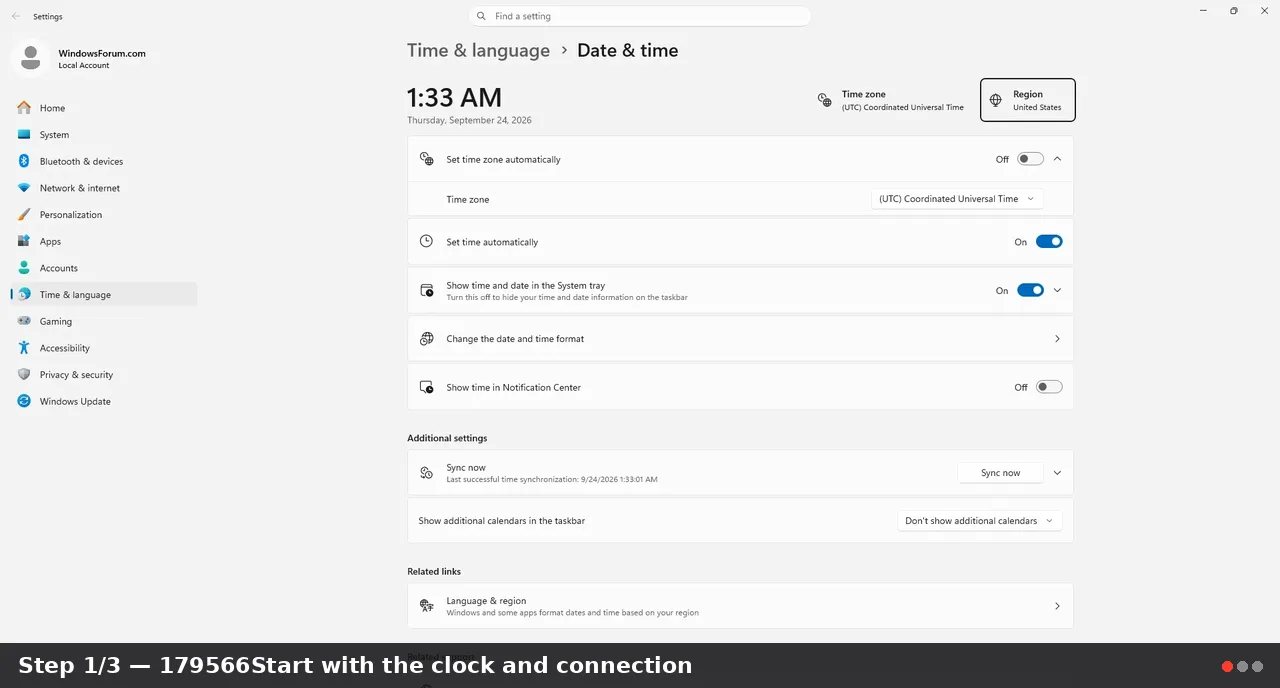Focus the Find a setting search box

click(x=640, y=16)
